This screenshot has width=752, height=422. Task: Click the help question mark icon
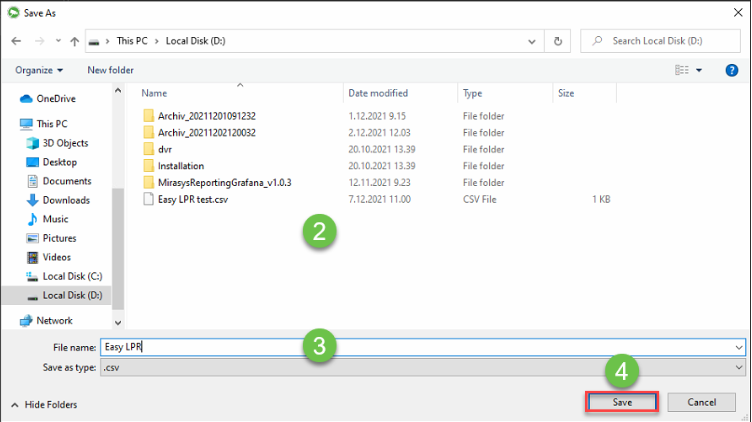pos(733,70)
